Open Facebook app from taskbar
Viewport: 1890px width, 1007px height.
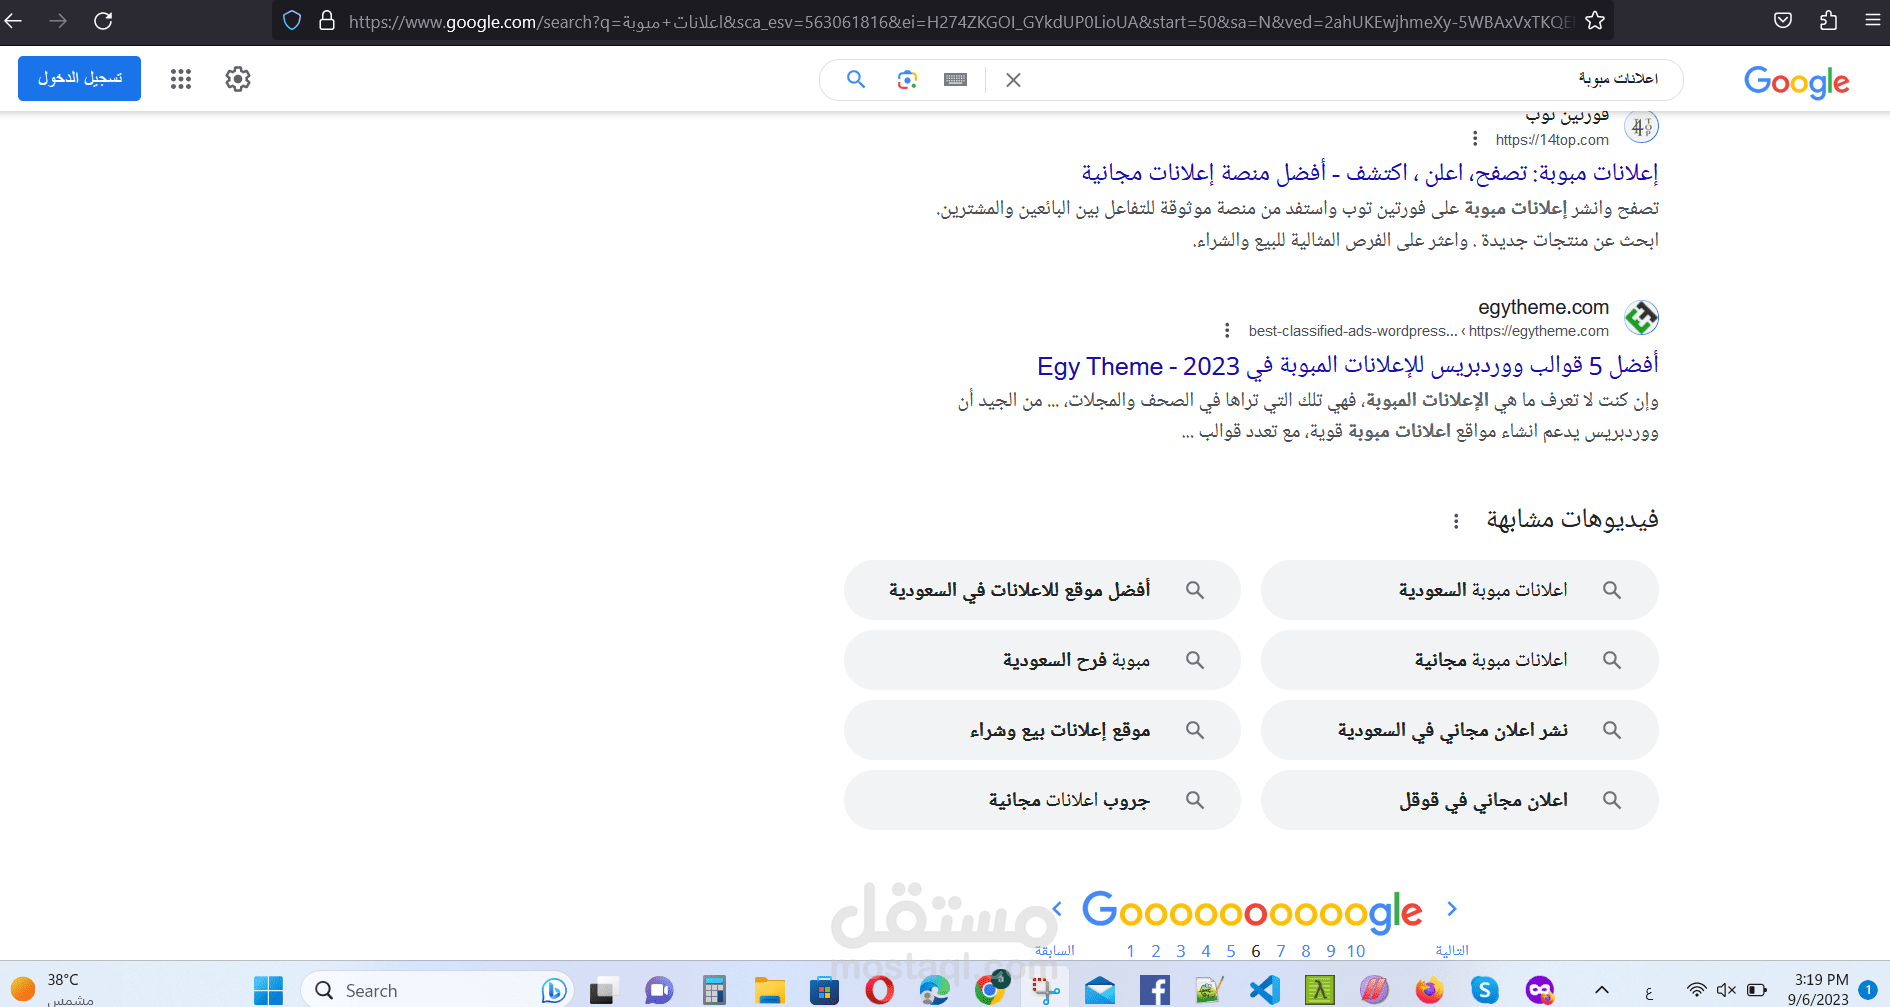coord(1155,990)
